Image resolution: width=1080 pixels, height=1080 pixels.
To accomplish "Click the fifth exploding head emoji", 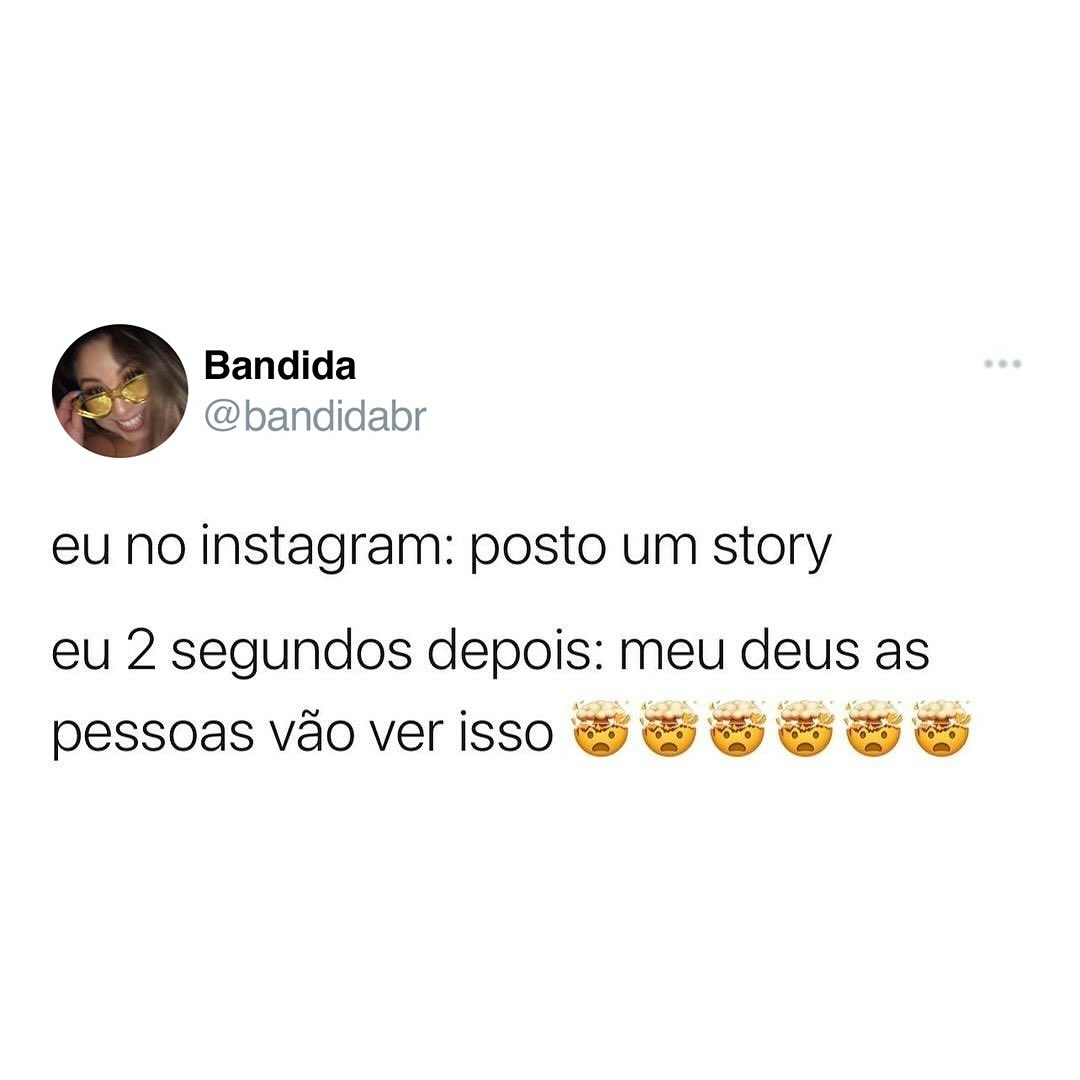I will click(874, 729).
